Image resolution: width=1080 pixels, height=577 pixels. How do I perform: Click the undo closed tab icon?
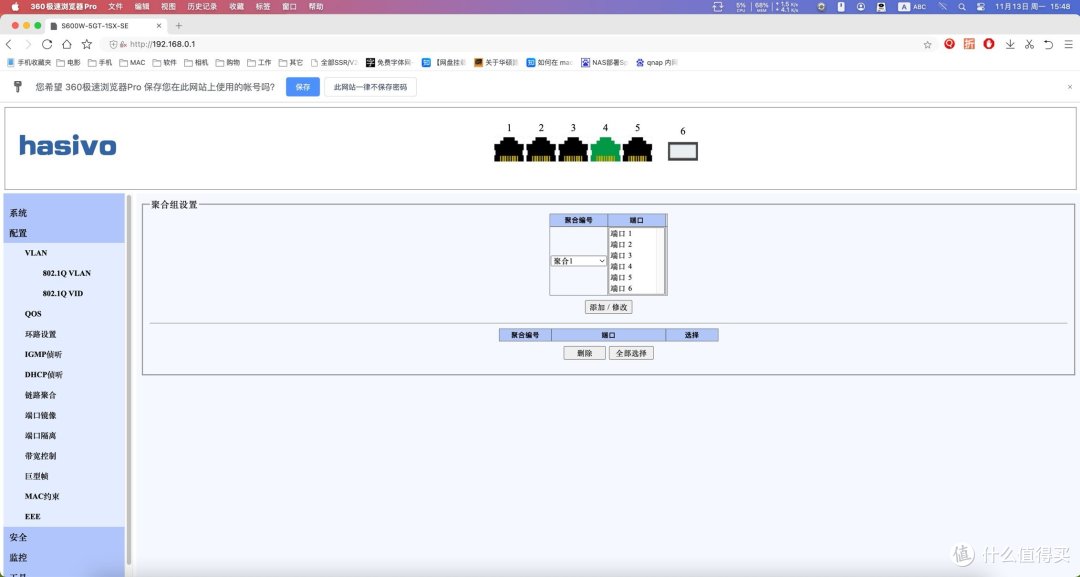click(x=1048, y=44)
